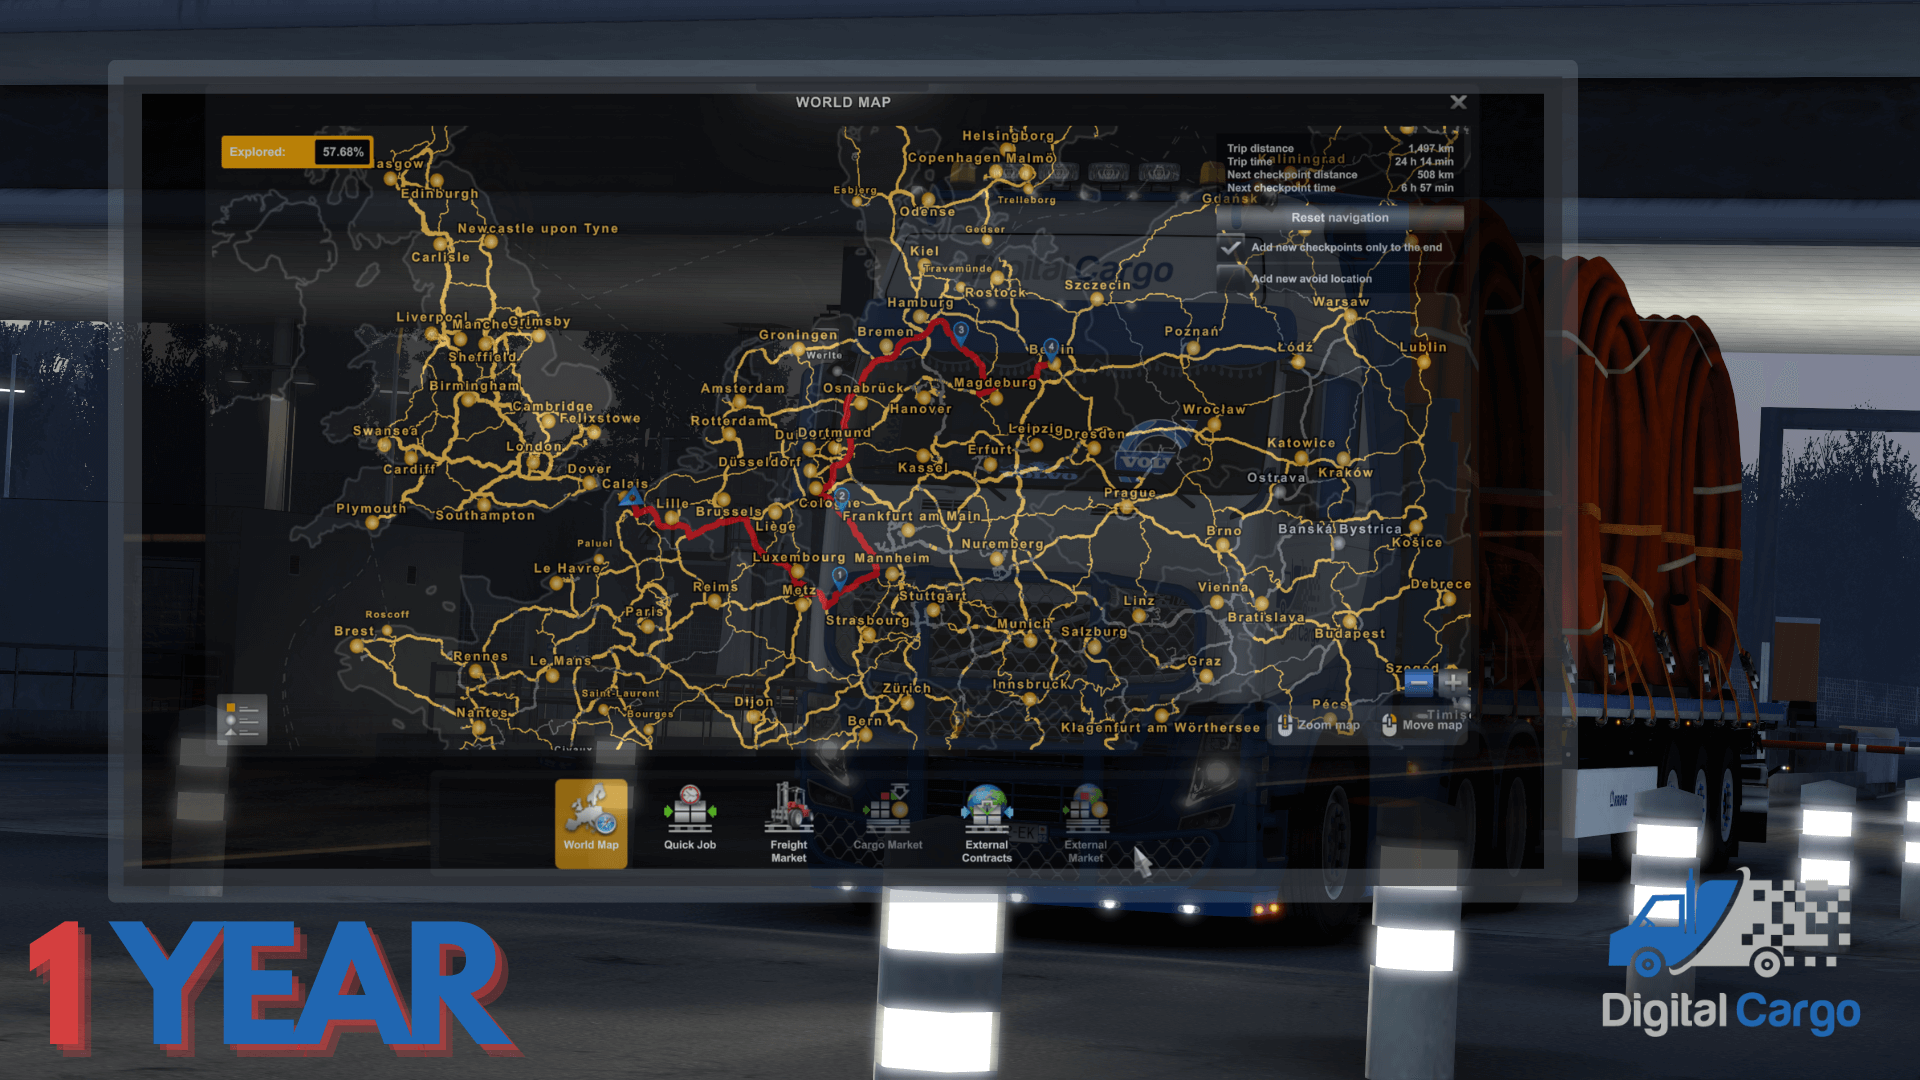This screenshot has height=1080, width=1920.
Task: Click the Reset navigation button
Action: pos(1340,217)
